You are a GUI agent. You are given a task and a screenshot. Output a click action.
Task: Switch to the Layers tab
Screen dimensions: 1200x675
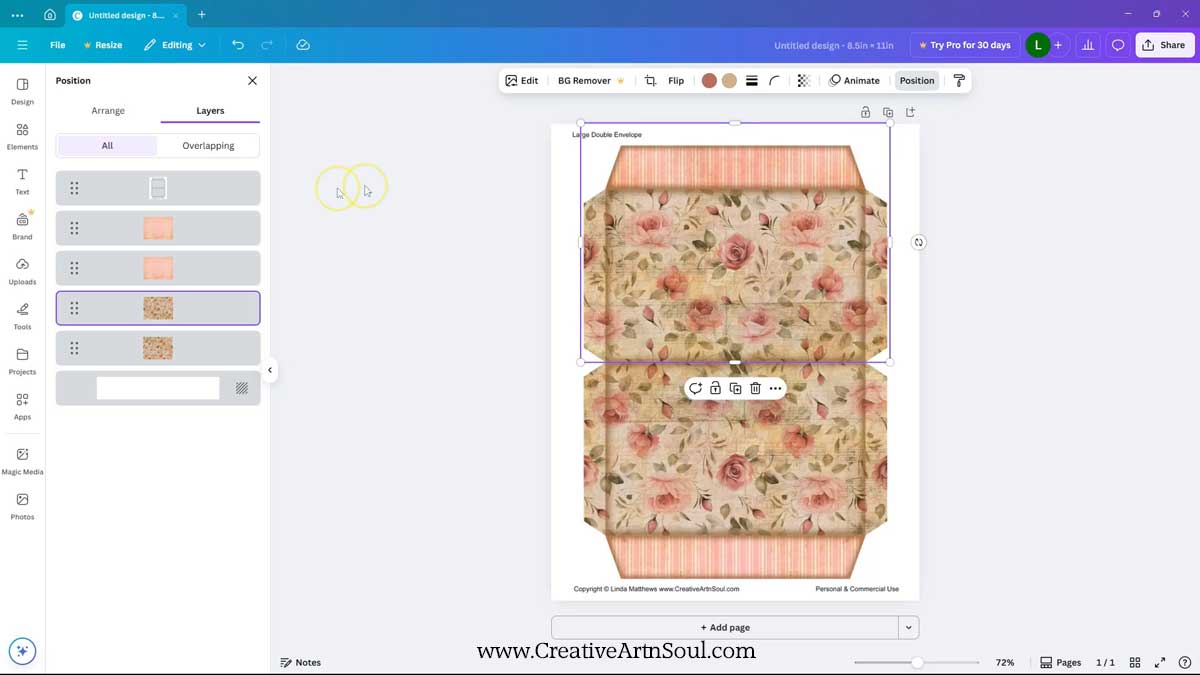[210, 111]
